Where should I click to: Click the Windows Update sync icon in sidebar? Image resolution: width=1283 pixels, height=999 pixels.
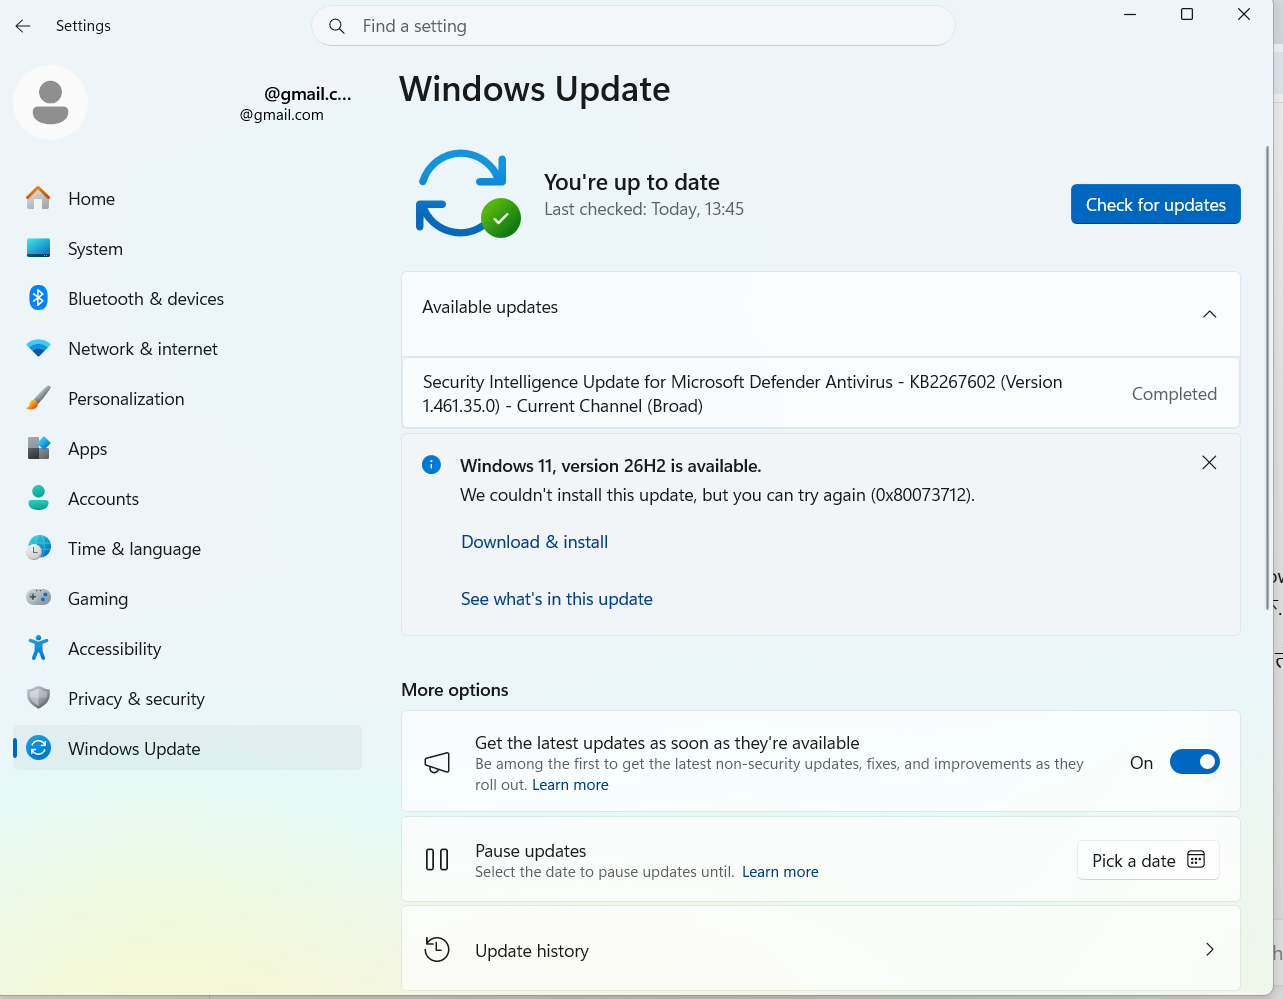coord(38,748)
